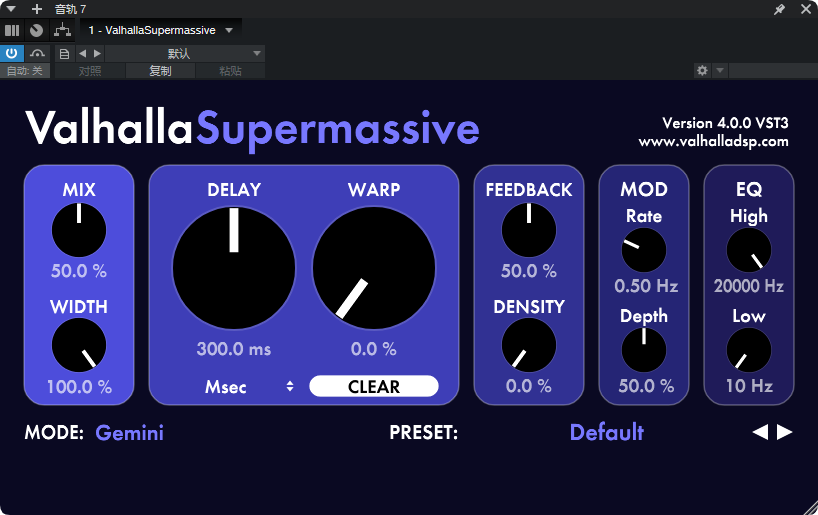Open the 默认 preset dropdown
Screen dimensions: 818x515
point(185,53)
